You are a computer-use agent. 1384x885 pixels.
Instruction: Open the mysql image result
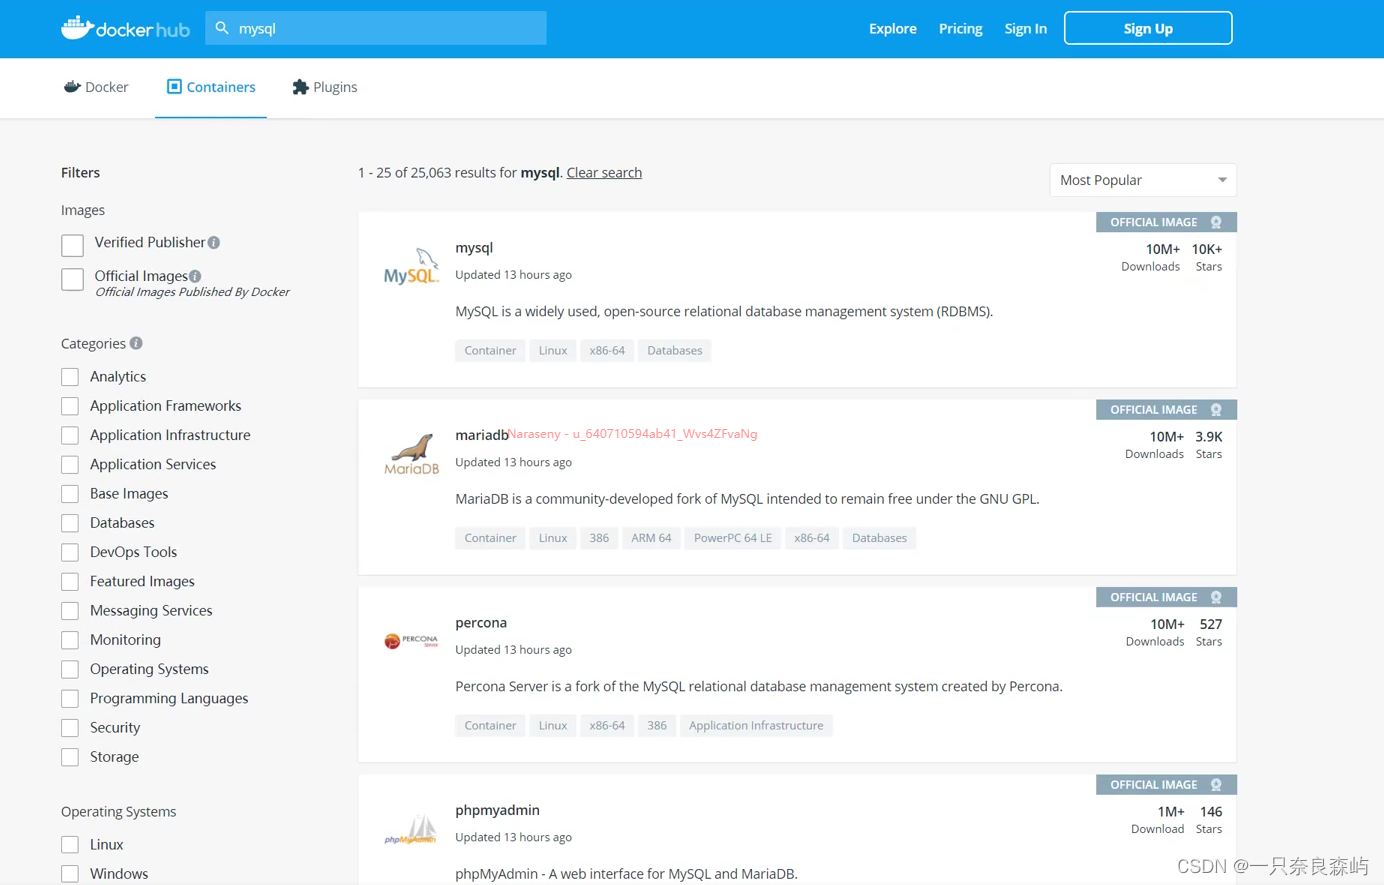click(474, 247)
